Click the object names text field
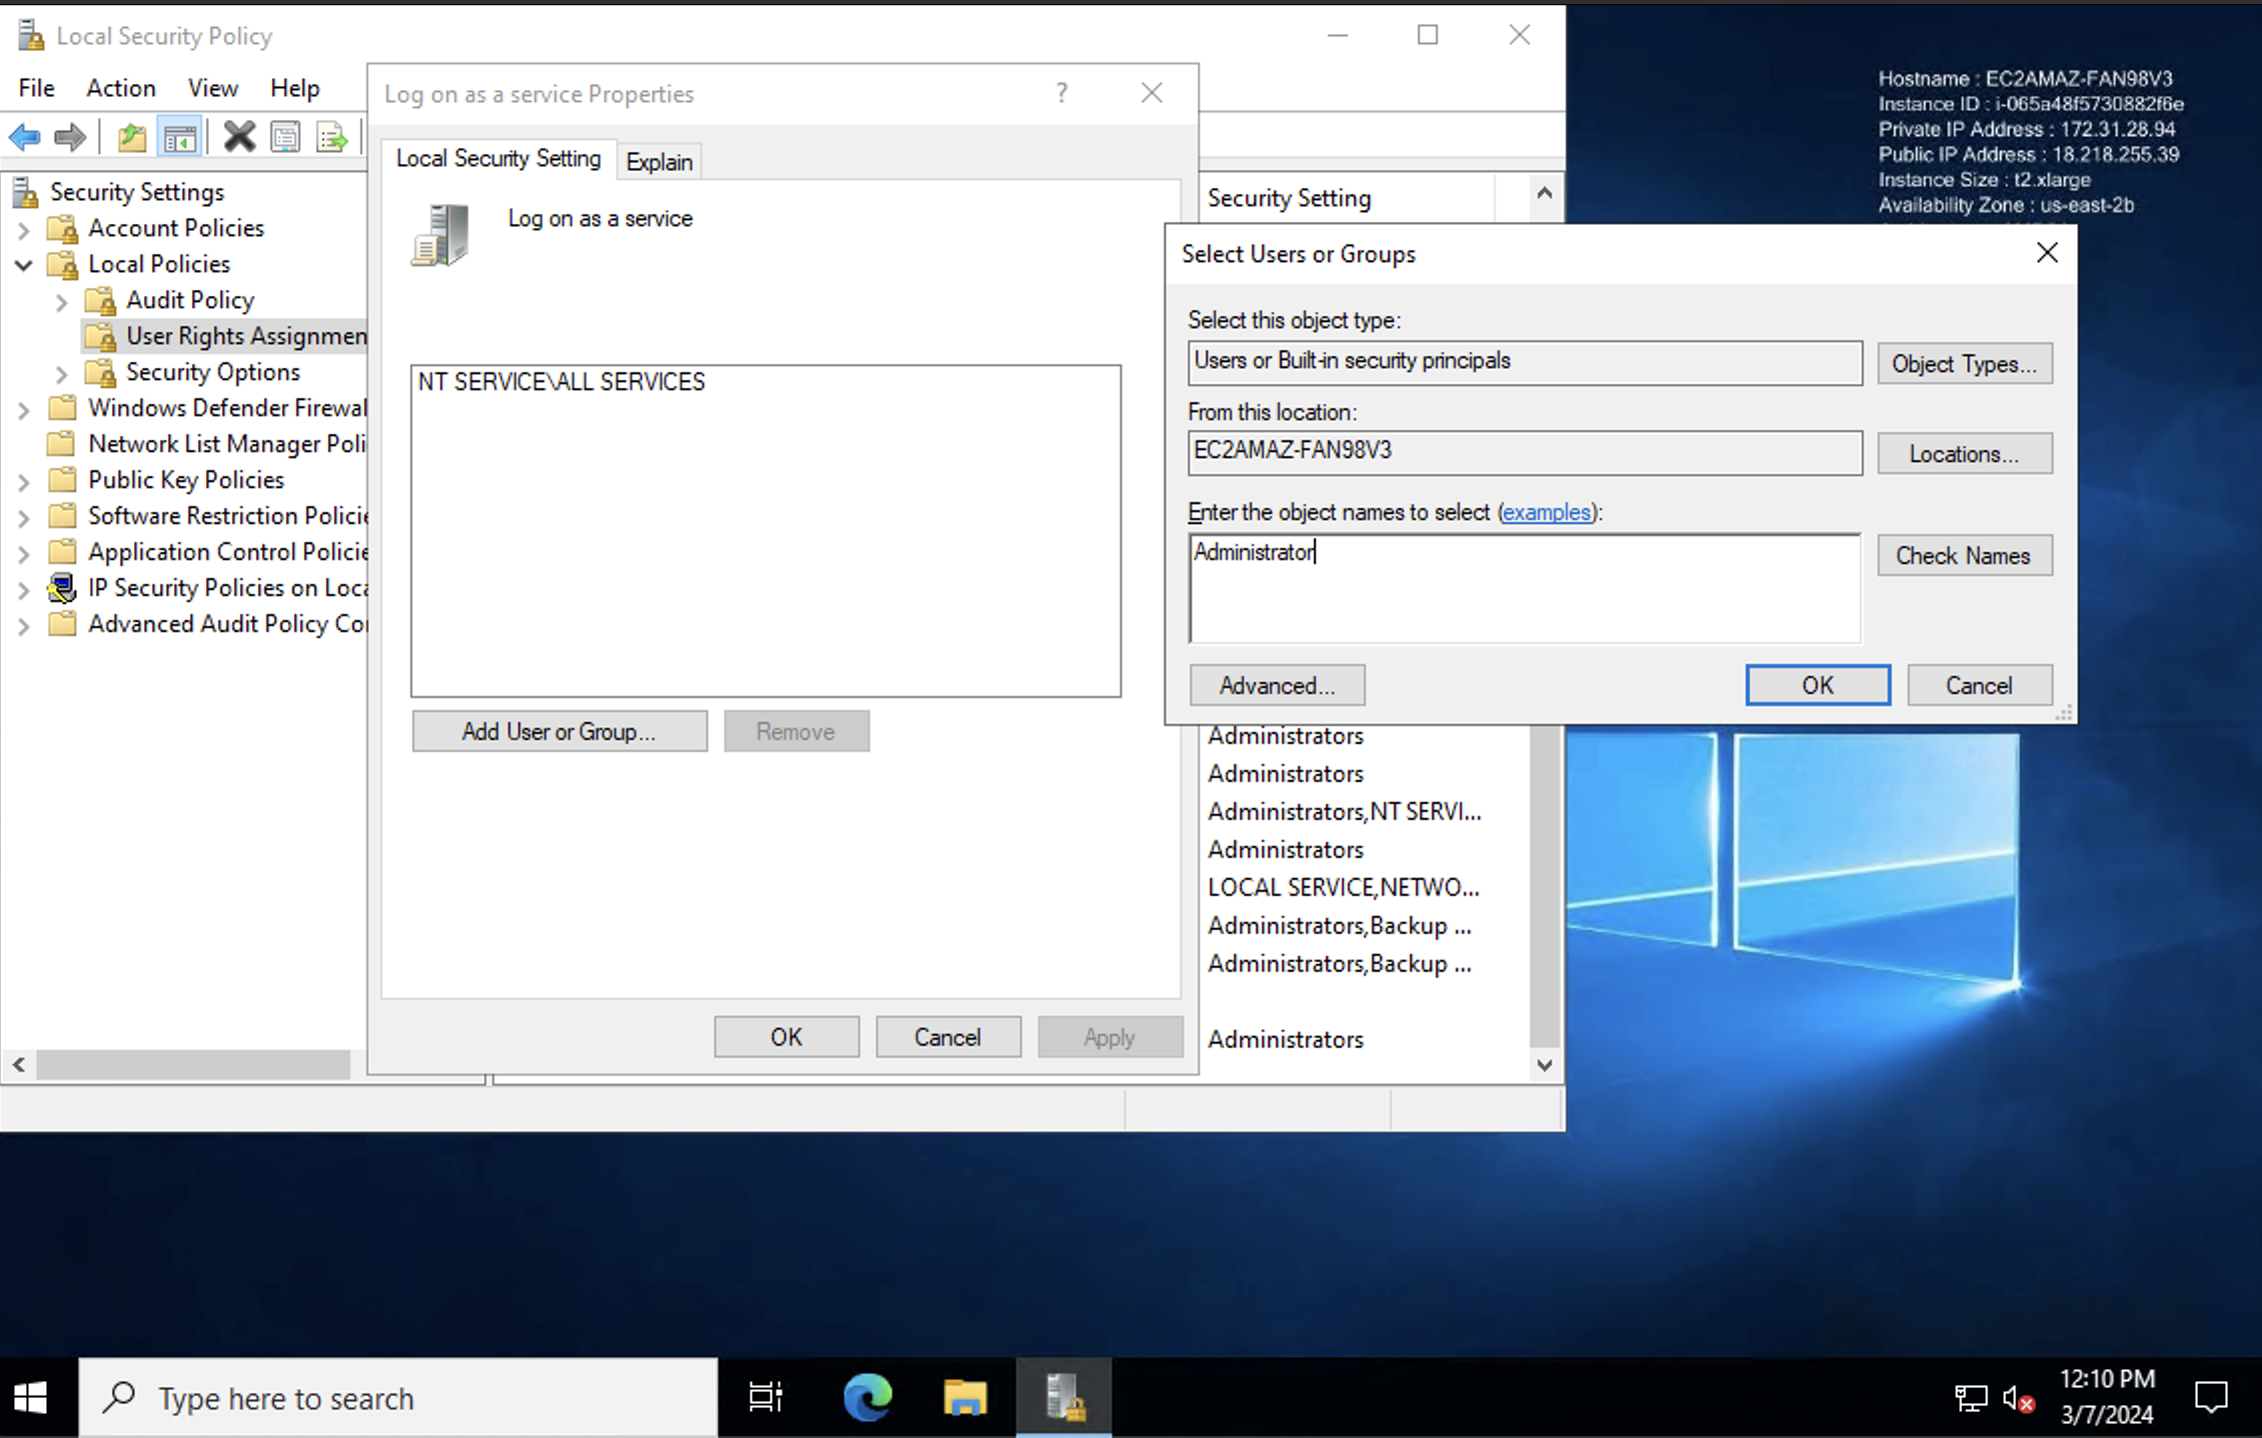This screenshot has width=2262, height=1438. (x=1524, y=590)
